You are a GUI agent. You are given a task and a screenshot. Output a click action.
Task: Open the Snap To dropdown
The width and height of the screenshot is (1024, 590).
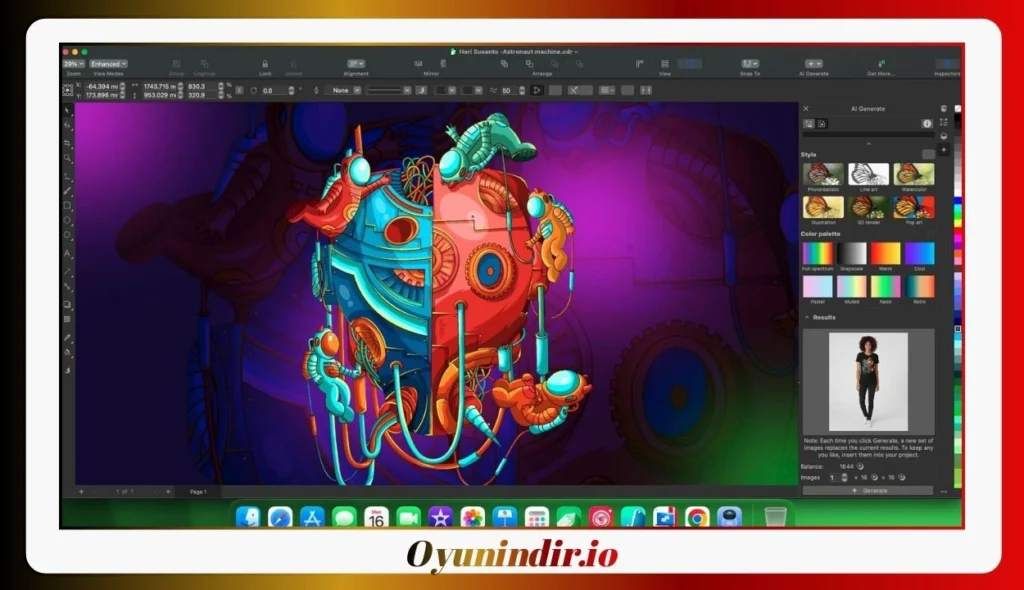coord(750,64)
